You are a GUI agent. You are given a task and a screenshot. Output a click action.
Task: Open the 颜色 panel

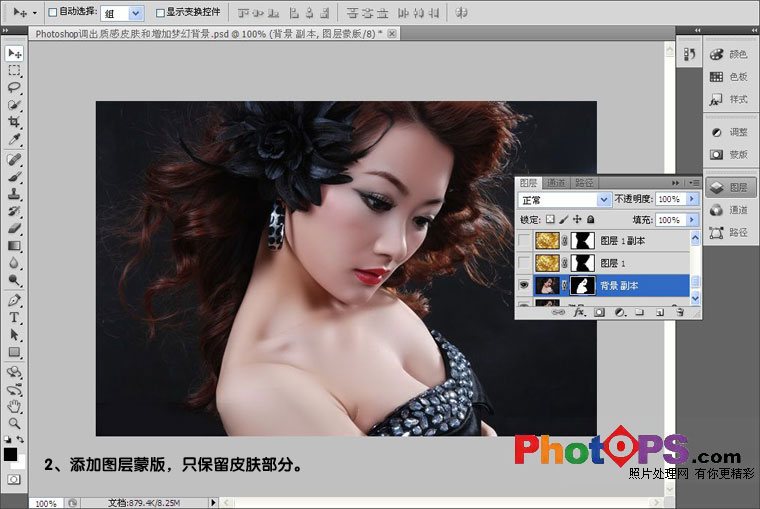729,54
